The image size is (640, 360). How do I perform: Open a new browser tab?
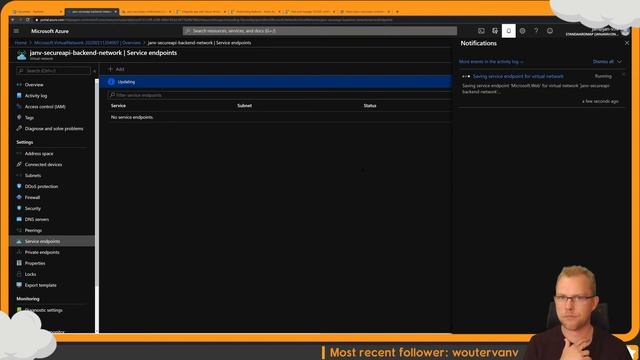[x=397, y=12]
